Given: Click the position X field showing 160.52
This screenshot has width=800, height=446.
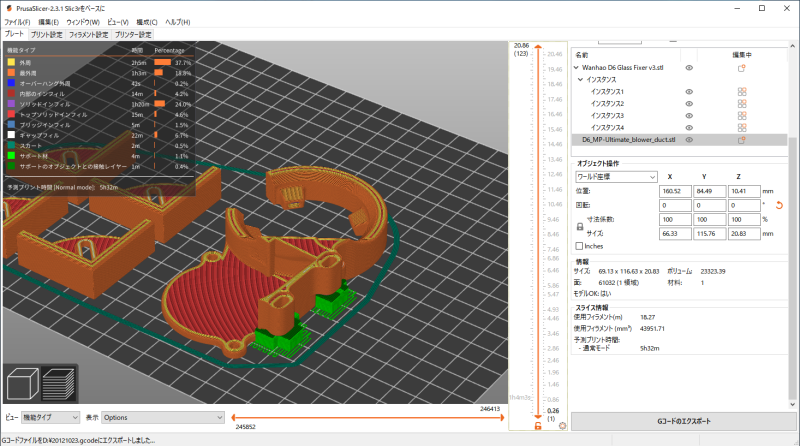Looking at the screenshot, I should tap(675, 191).
